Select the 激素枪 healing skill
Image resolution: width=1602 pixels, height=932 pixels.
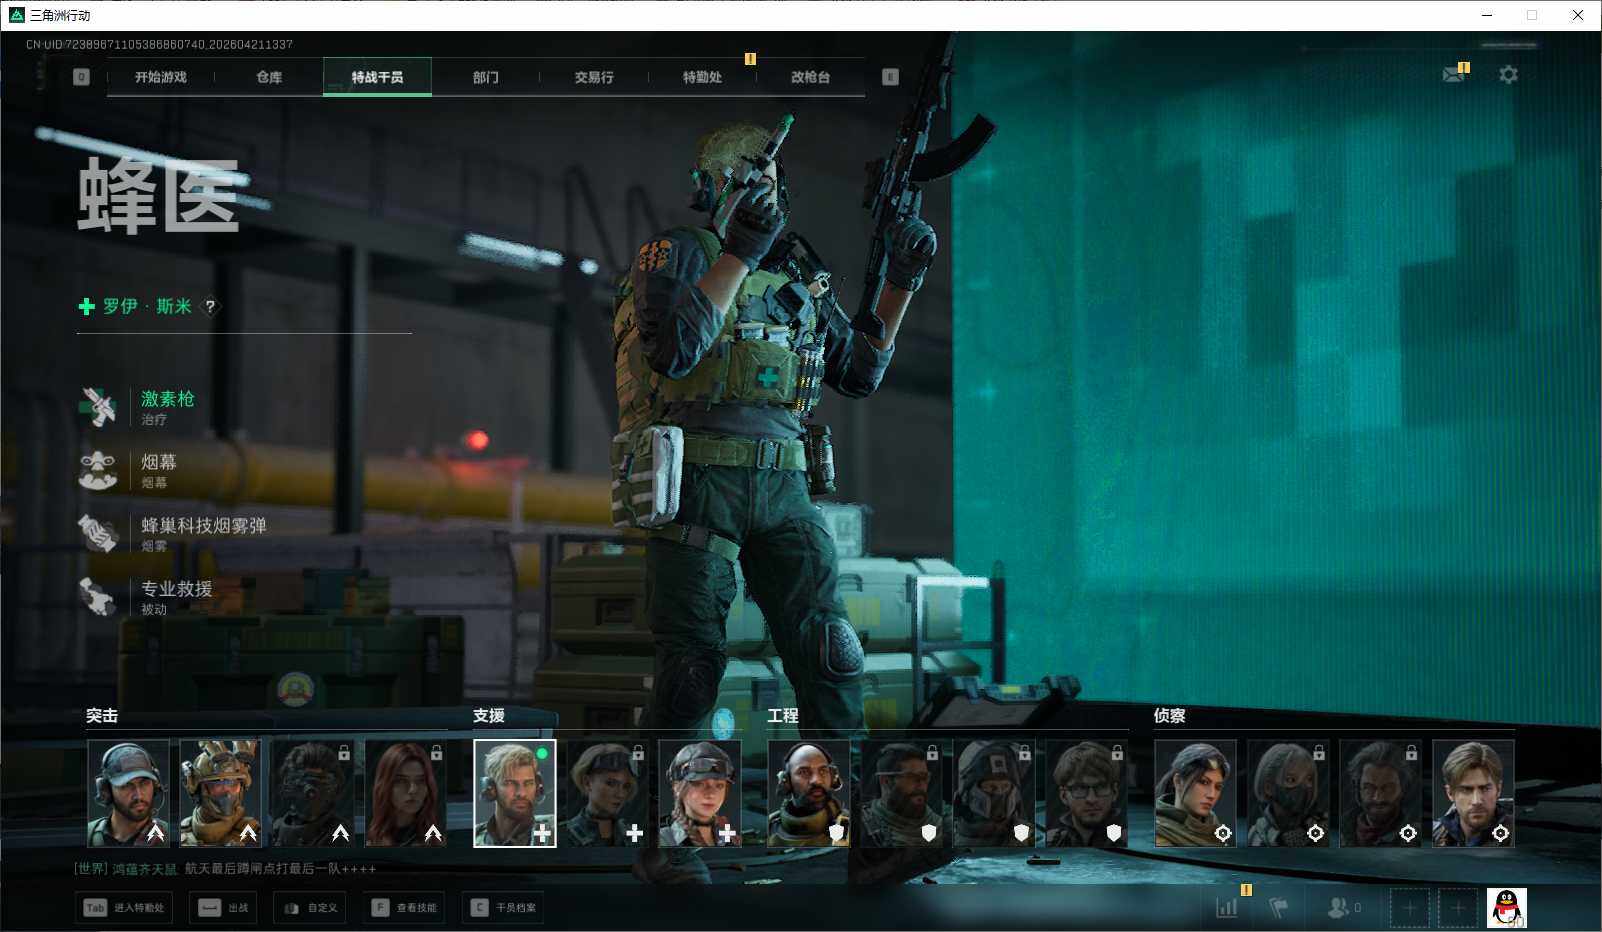99,407
